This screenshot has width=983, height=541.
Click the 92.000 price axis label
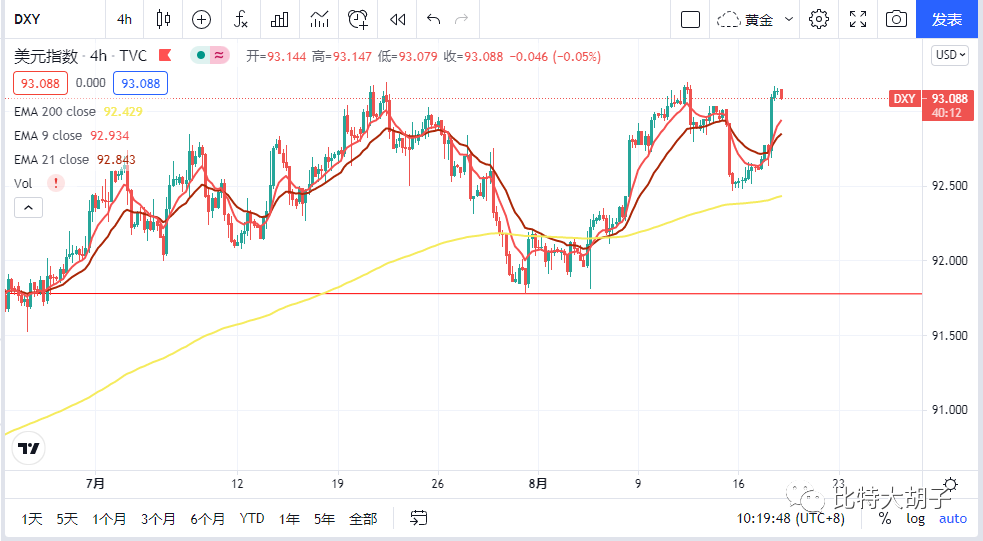(x=949, y=261)
